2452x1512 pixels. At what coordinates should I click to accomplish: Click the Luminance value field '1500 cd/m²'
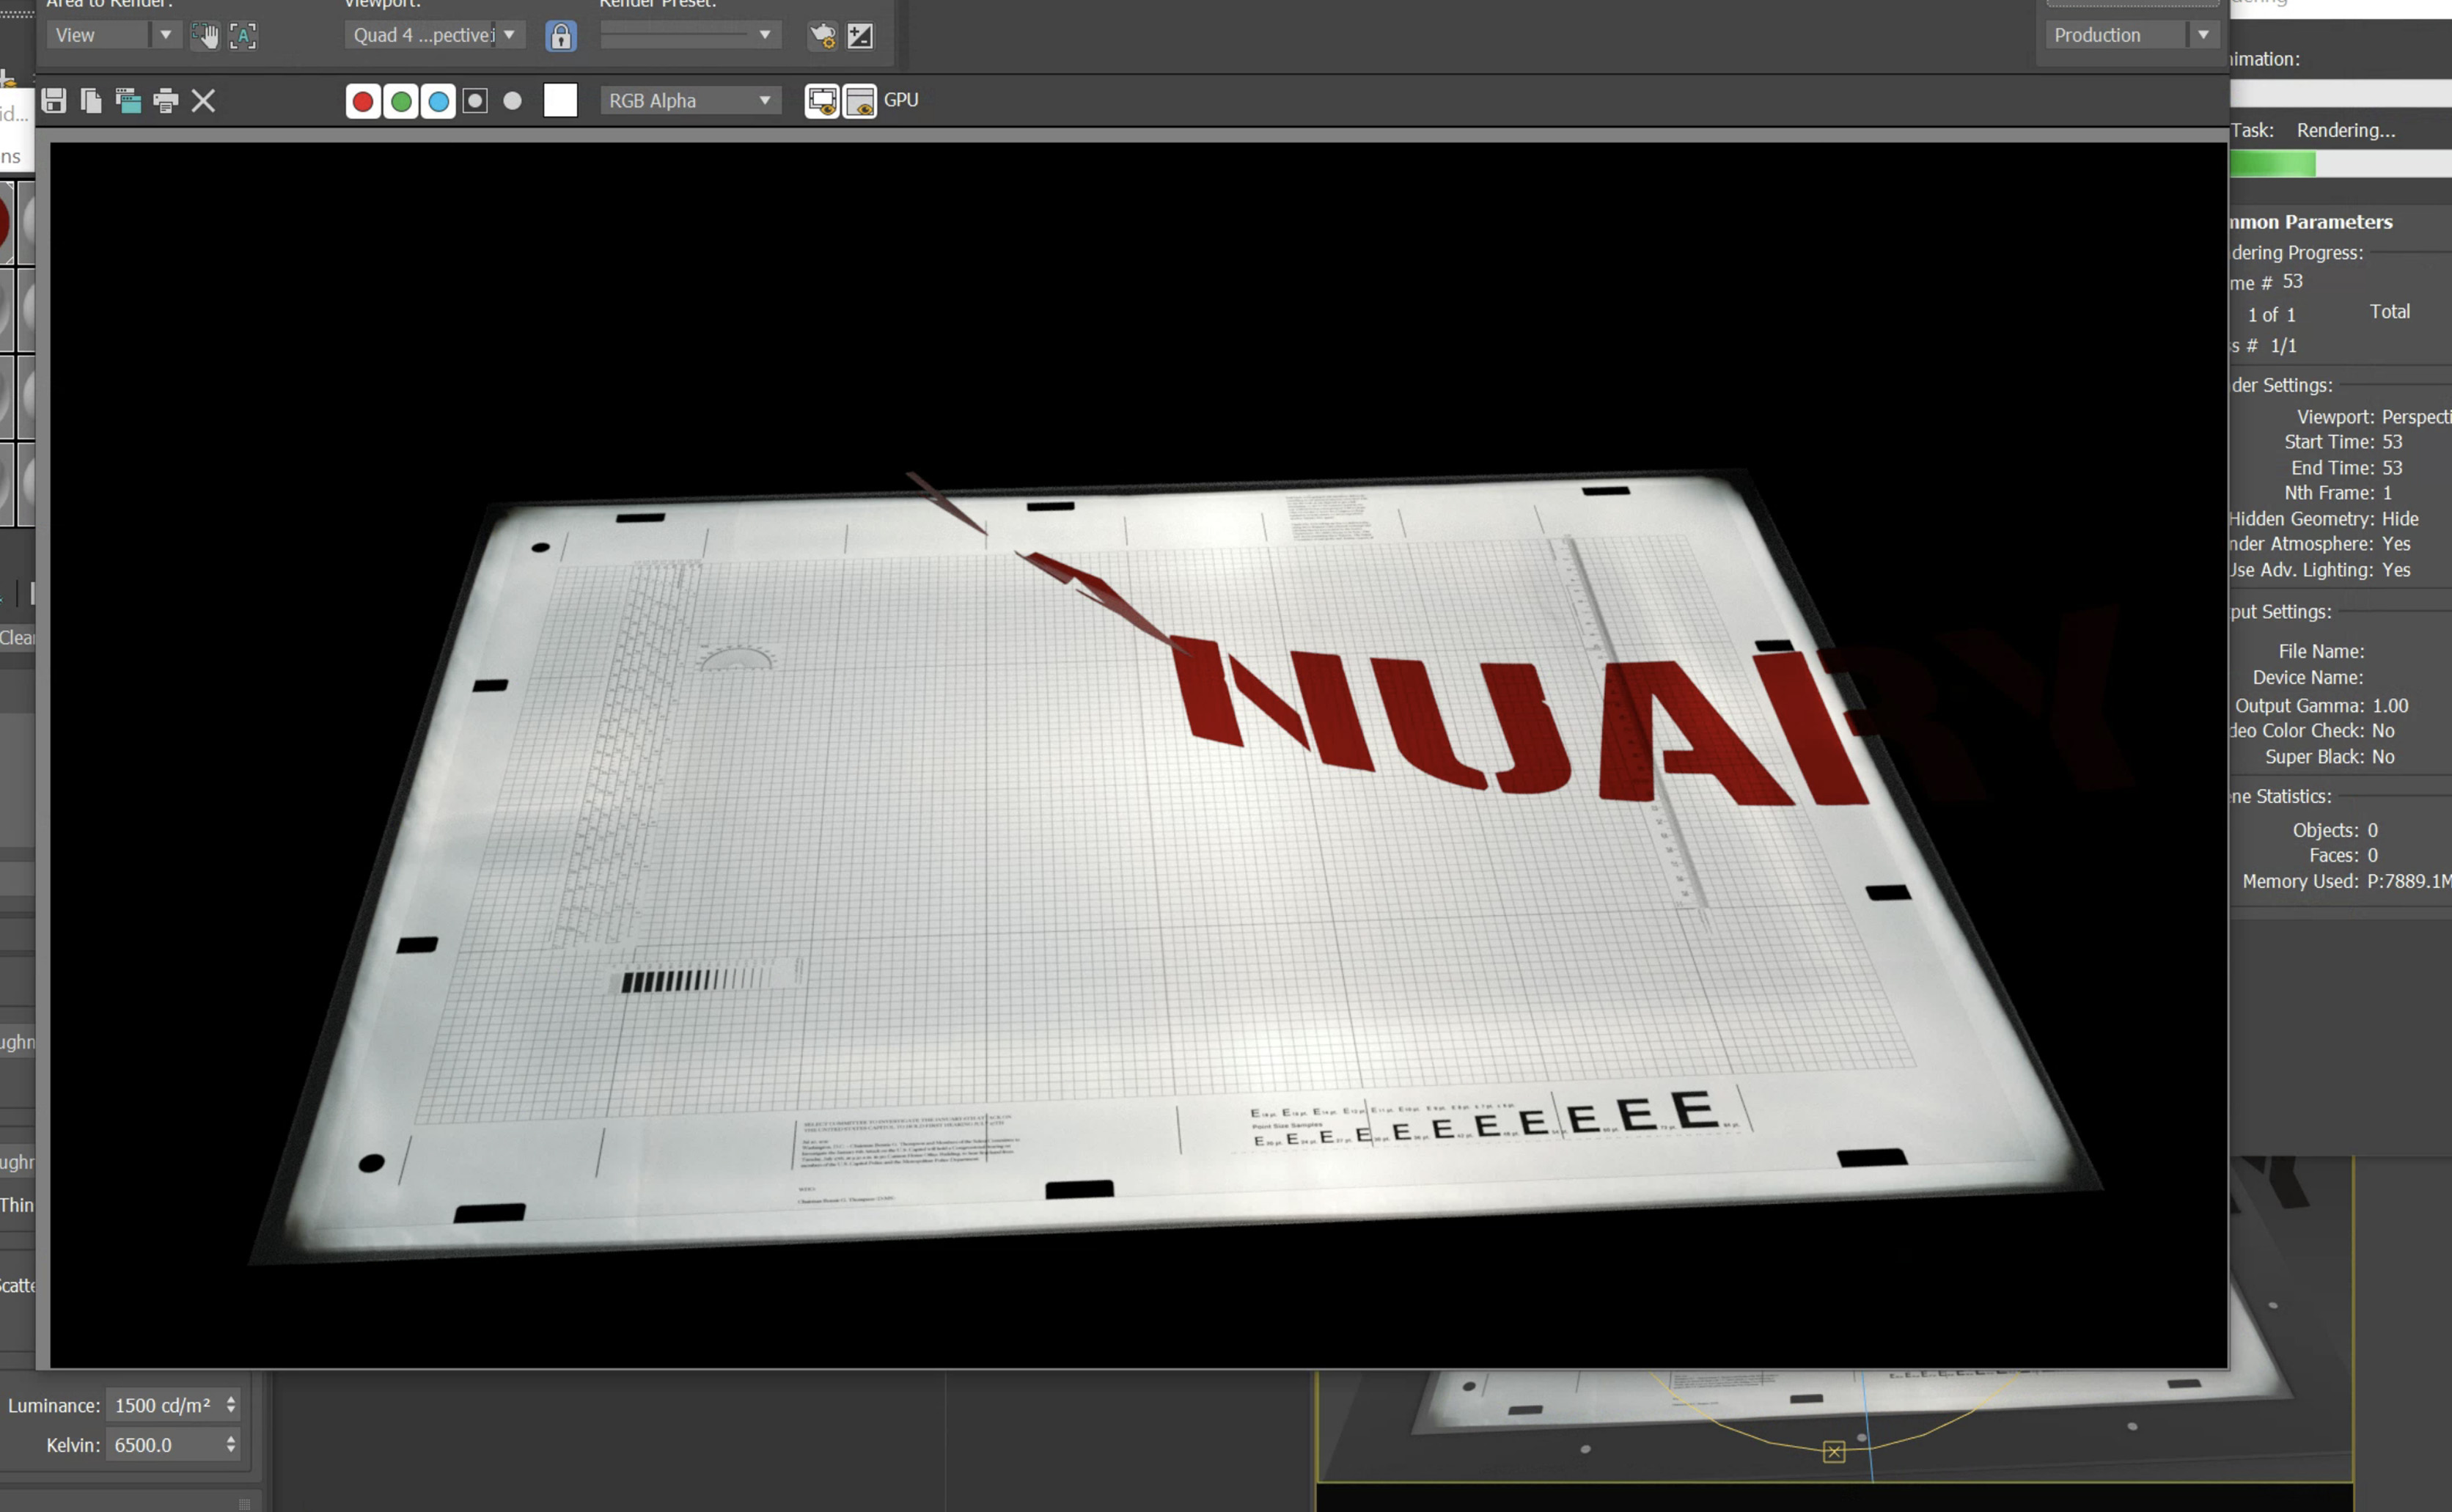(x=164, y=1405)
